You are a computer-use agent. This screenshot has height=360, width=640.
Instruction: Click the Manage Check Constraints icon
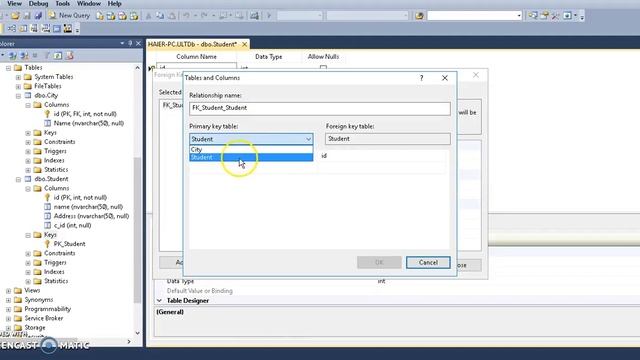[x=57, y=29]
